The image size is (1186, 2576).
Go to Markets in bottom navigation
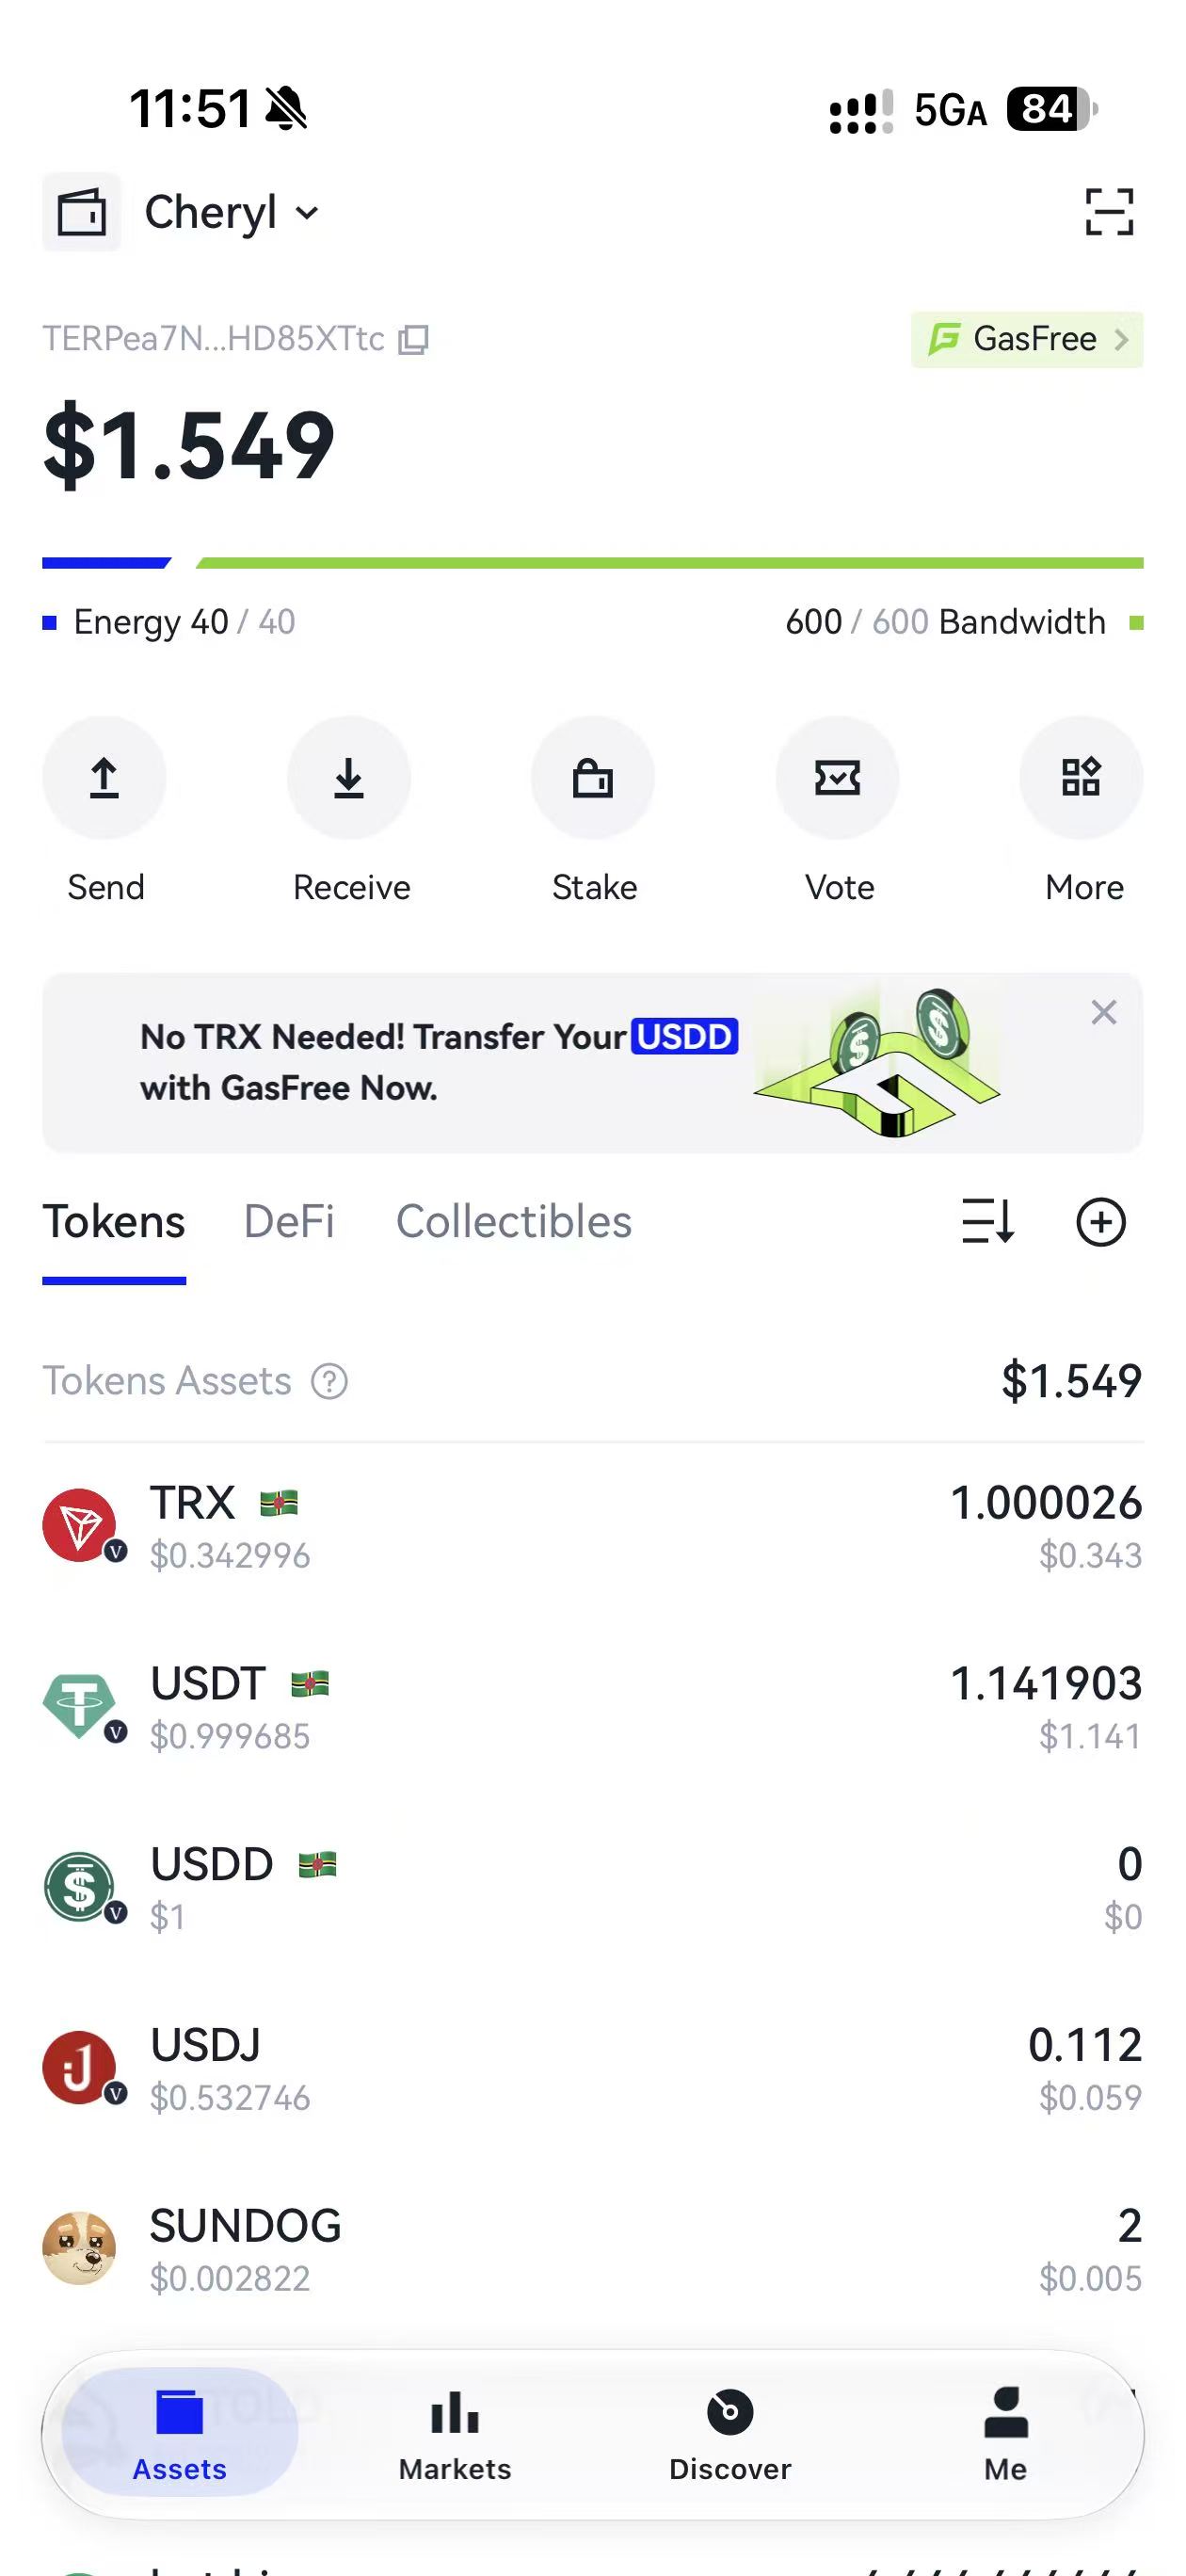455,2434
